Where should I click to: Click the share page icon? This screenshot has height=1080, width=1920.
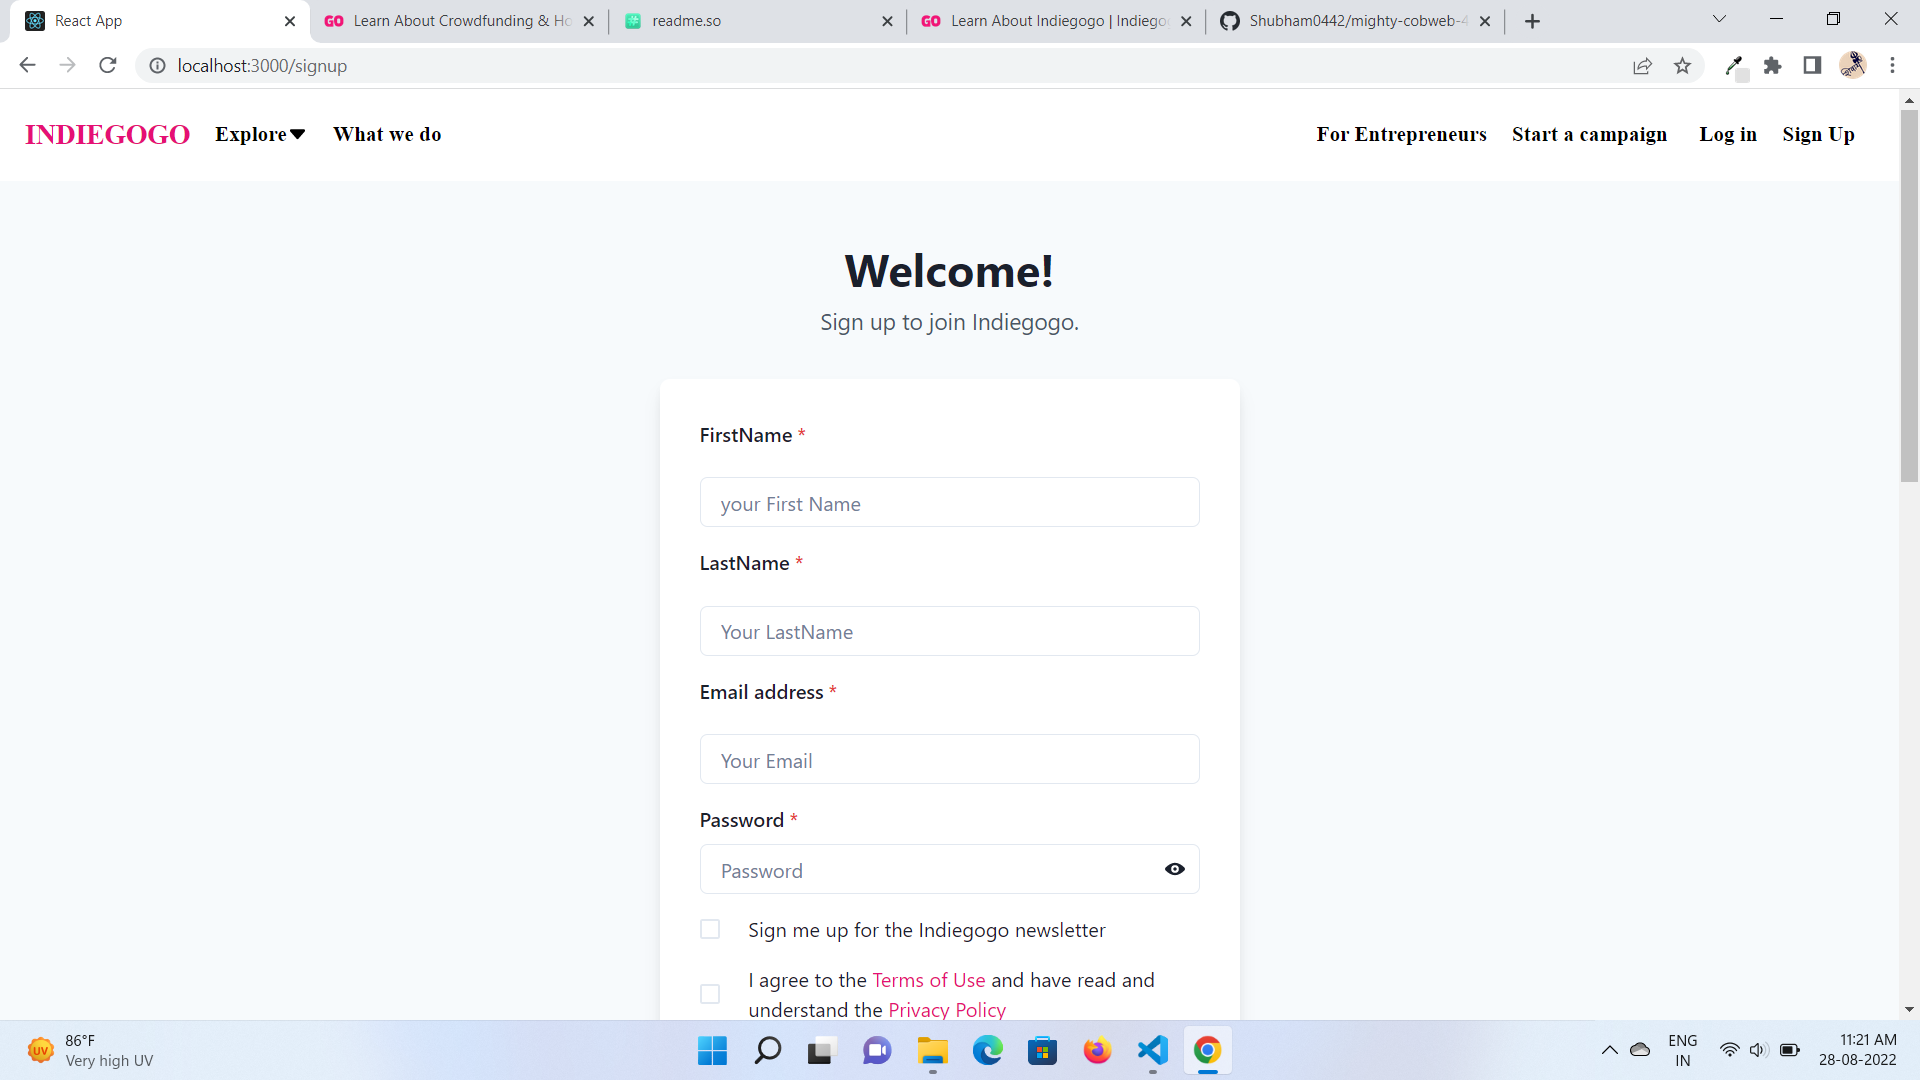click(x=1642, y=65)
